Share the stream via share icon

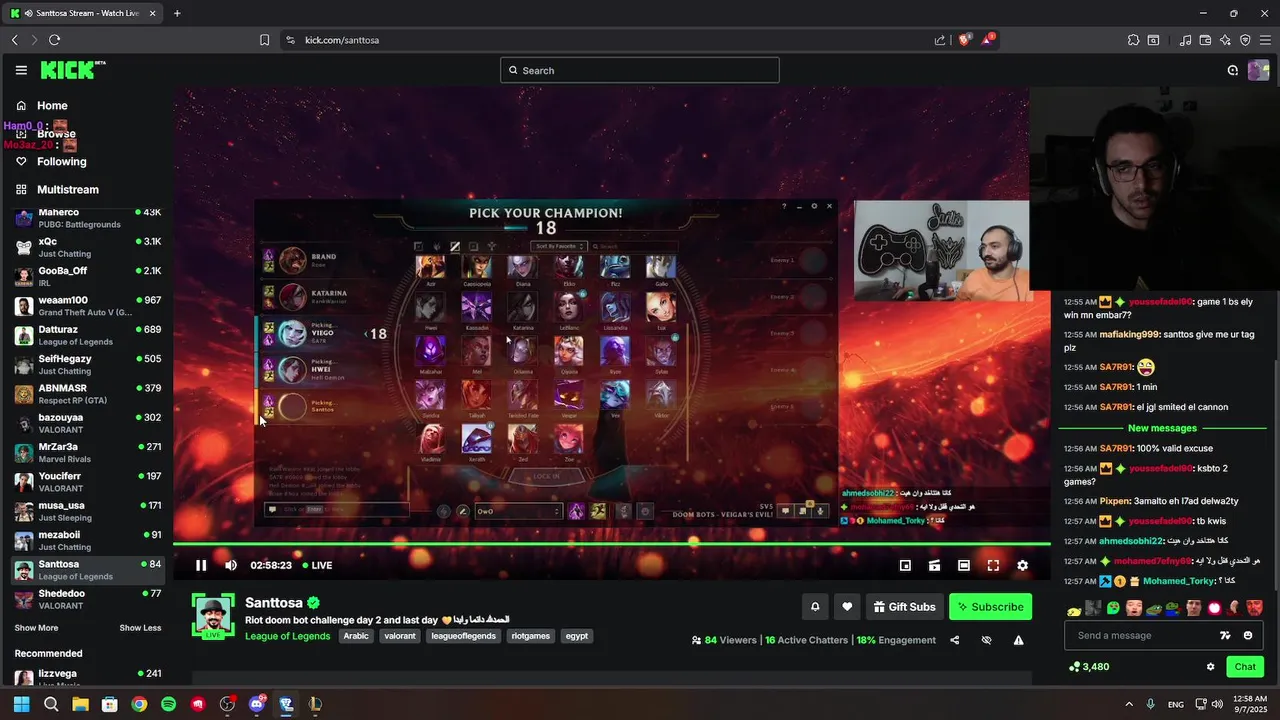click(954, 640)
